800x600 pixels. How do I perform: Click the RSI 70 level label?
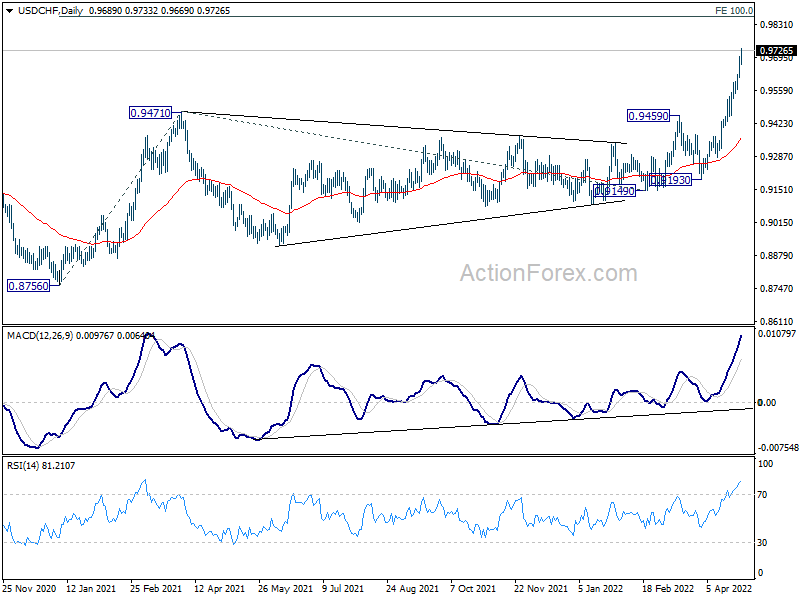tap(762, 494)
